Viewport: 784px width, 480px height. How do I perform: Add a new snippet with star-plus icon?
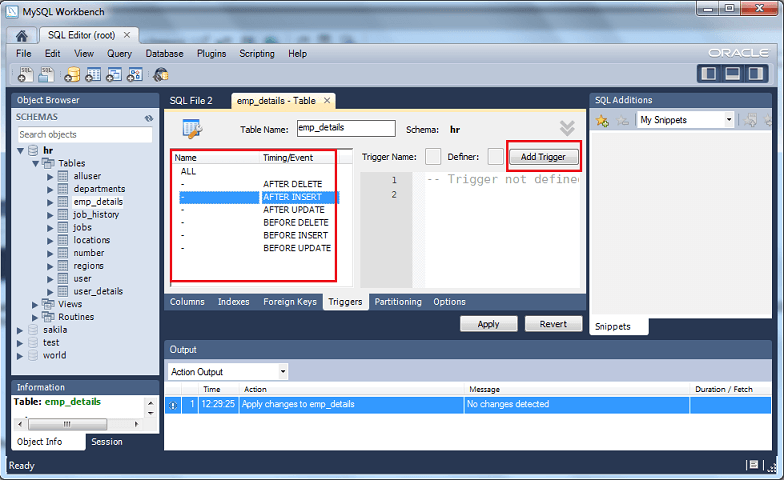pyautogui.click(x=602, y=120)
